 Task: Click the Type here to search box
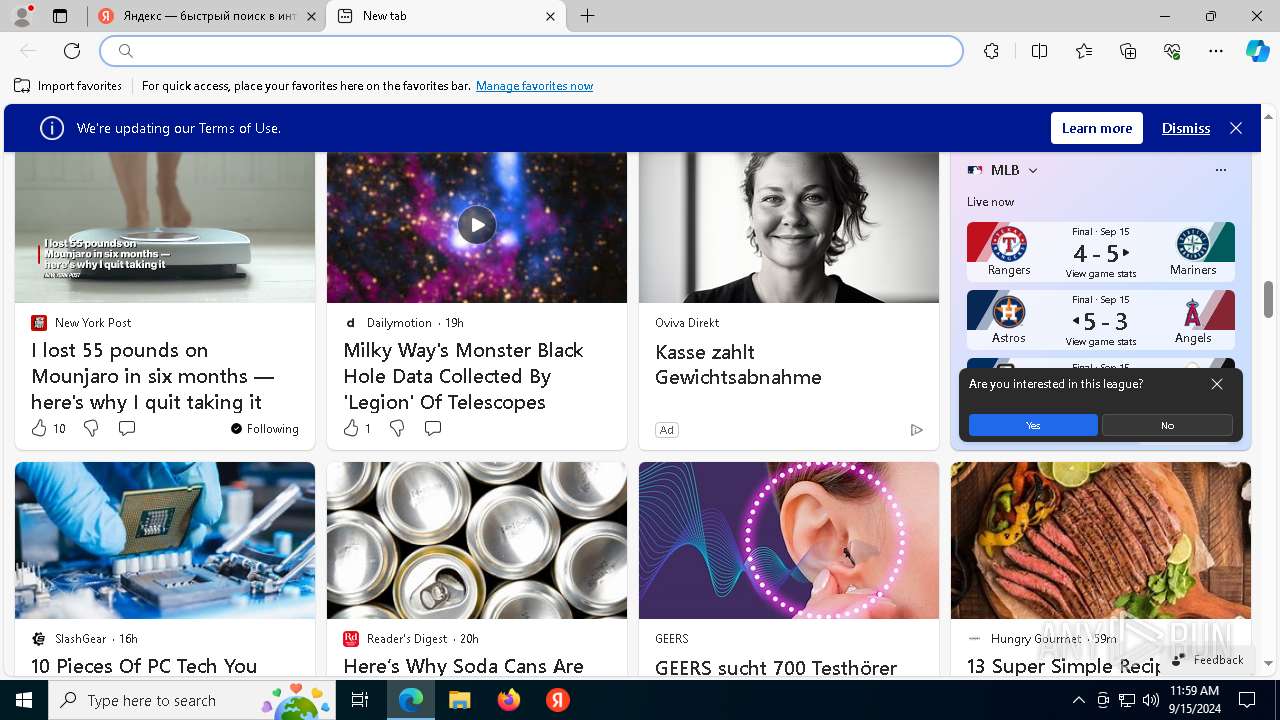(193, 700)
